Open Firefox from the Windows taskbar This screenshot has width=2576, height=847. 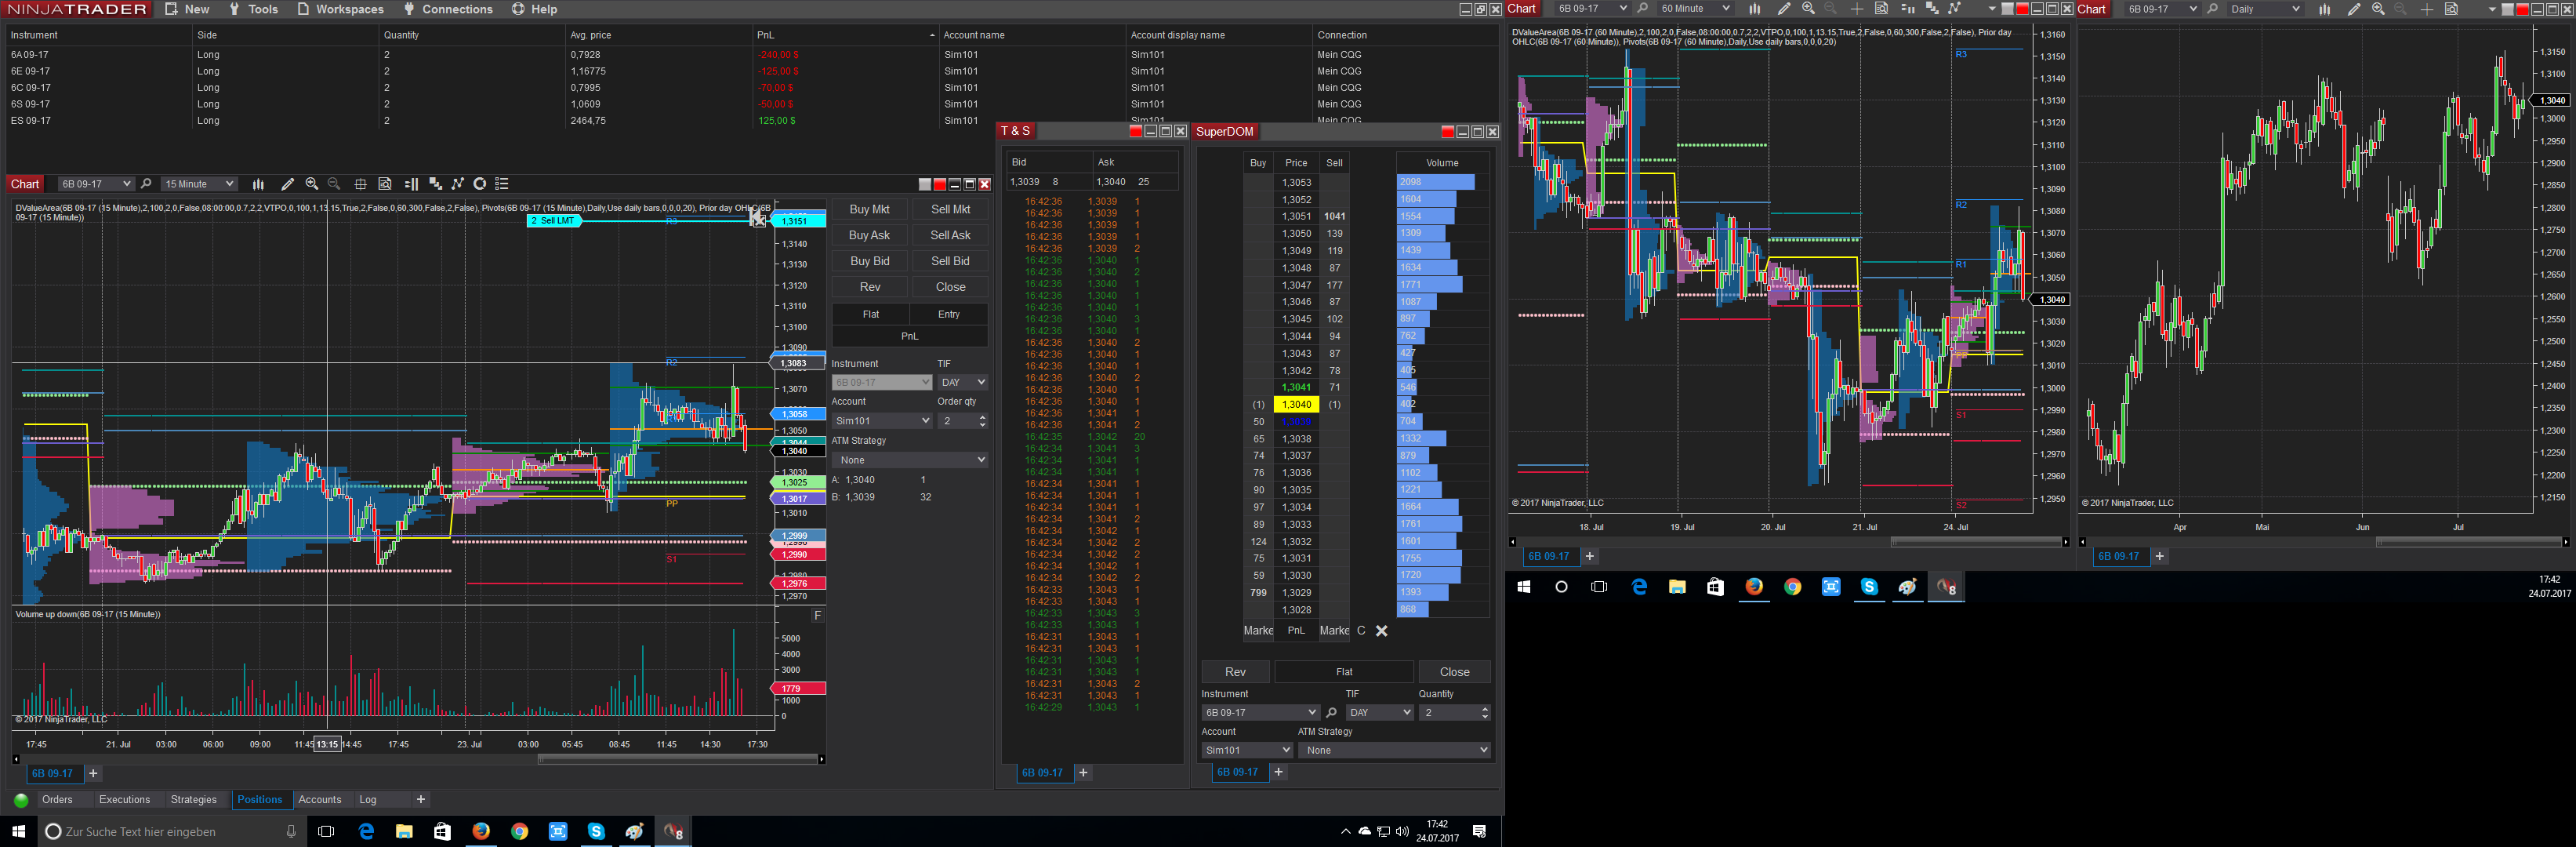point(481,831)
